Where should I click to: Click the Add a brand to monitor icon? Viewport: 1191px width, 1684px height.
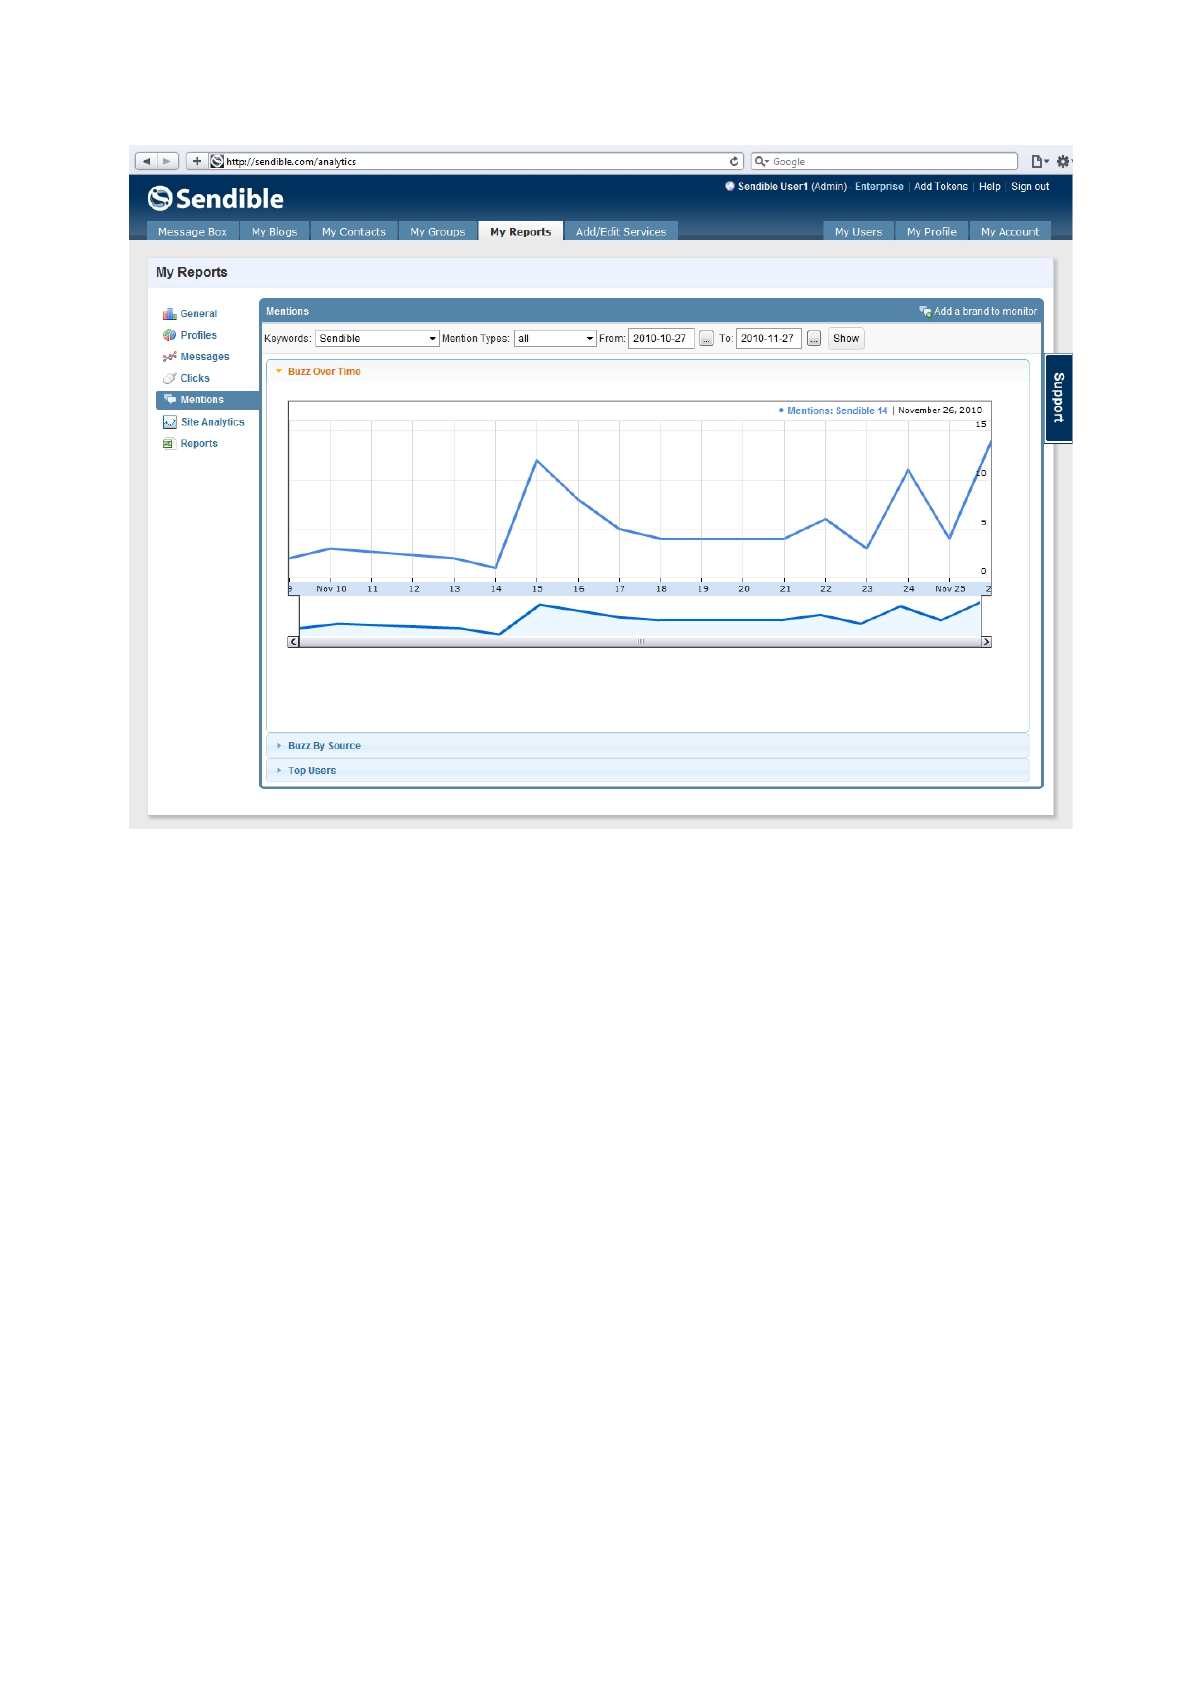point(925,312)
